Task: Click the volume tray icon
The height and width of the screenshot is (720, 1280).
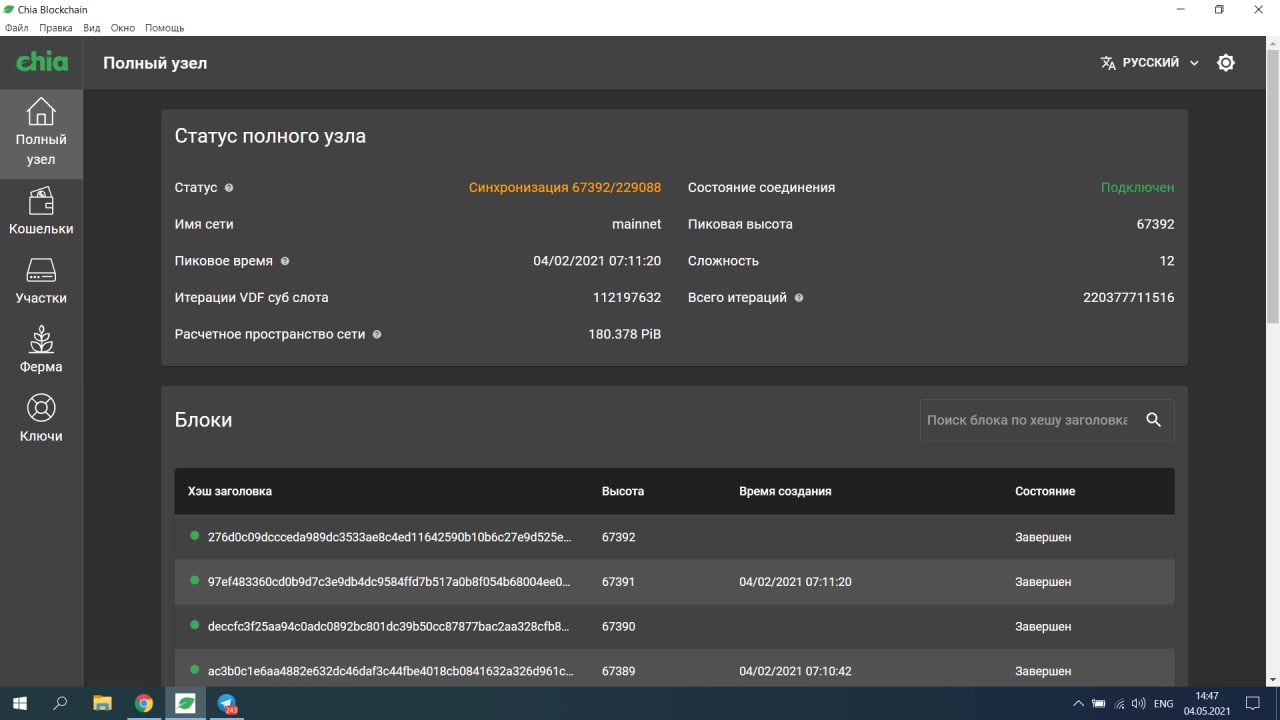Action: coord(1138,704)
